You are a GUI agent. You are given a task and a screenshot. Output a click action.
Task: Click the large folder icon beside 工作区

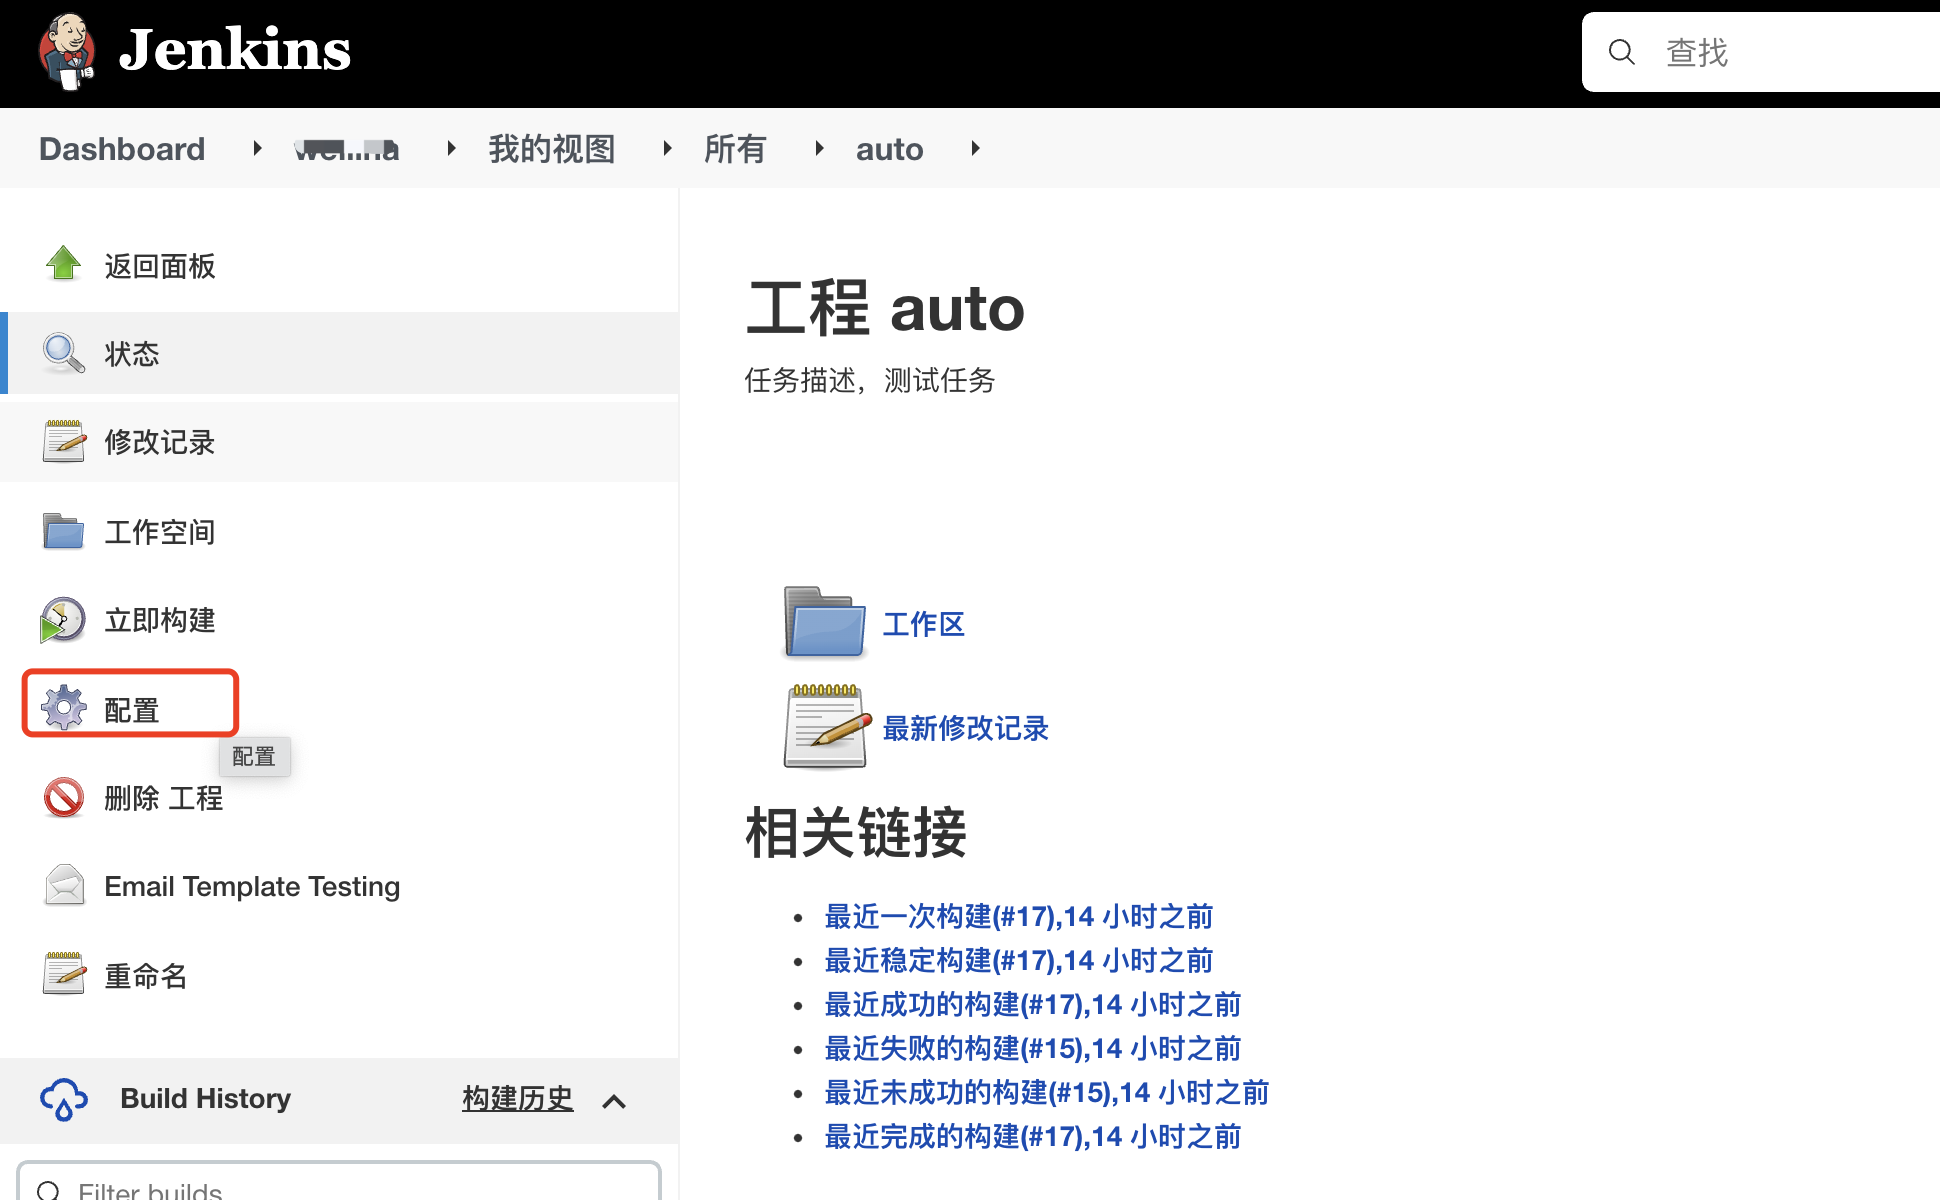(824, 622)
